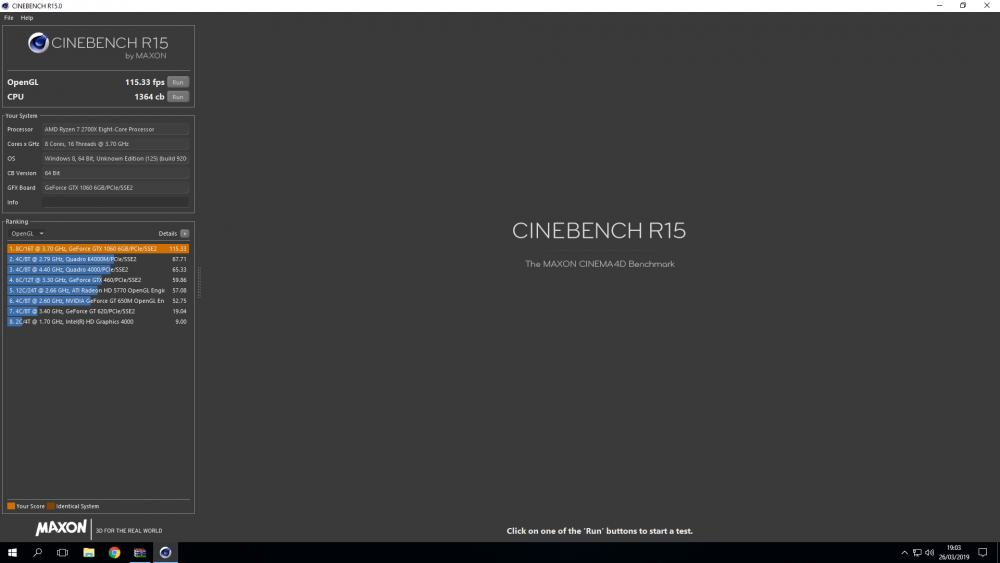Screen dimensions: 1000x563
Task: Click the Processor field AMD Ryzen 7 2700X
Action: [x=115, y=129]
